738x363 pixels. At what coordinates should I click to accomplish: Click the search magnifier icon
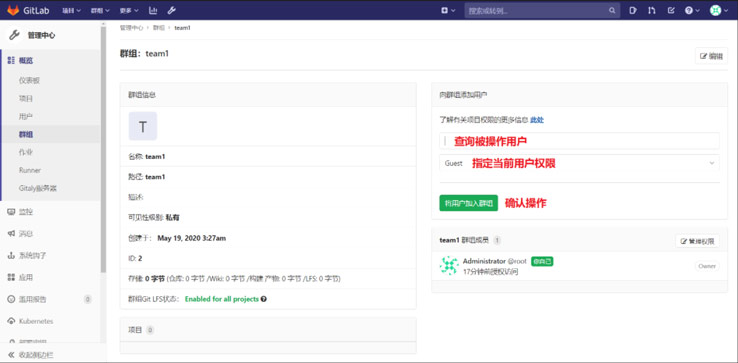tap(612, 10)
